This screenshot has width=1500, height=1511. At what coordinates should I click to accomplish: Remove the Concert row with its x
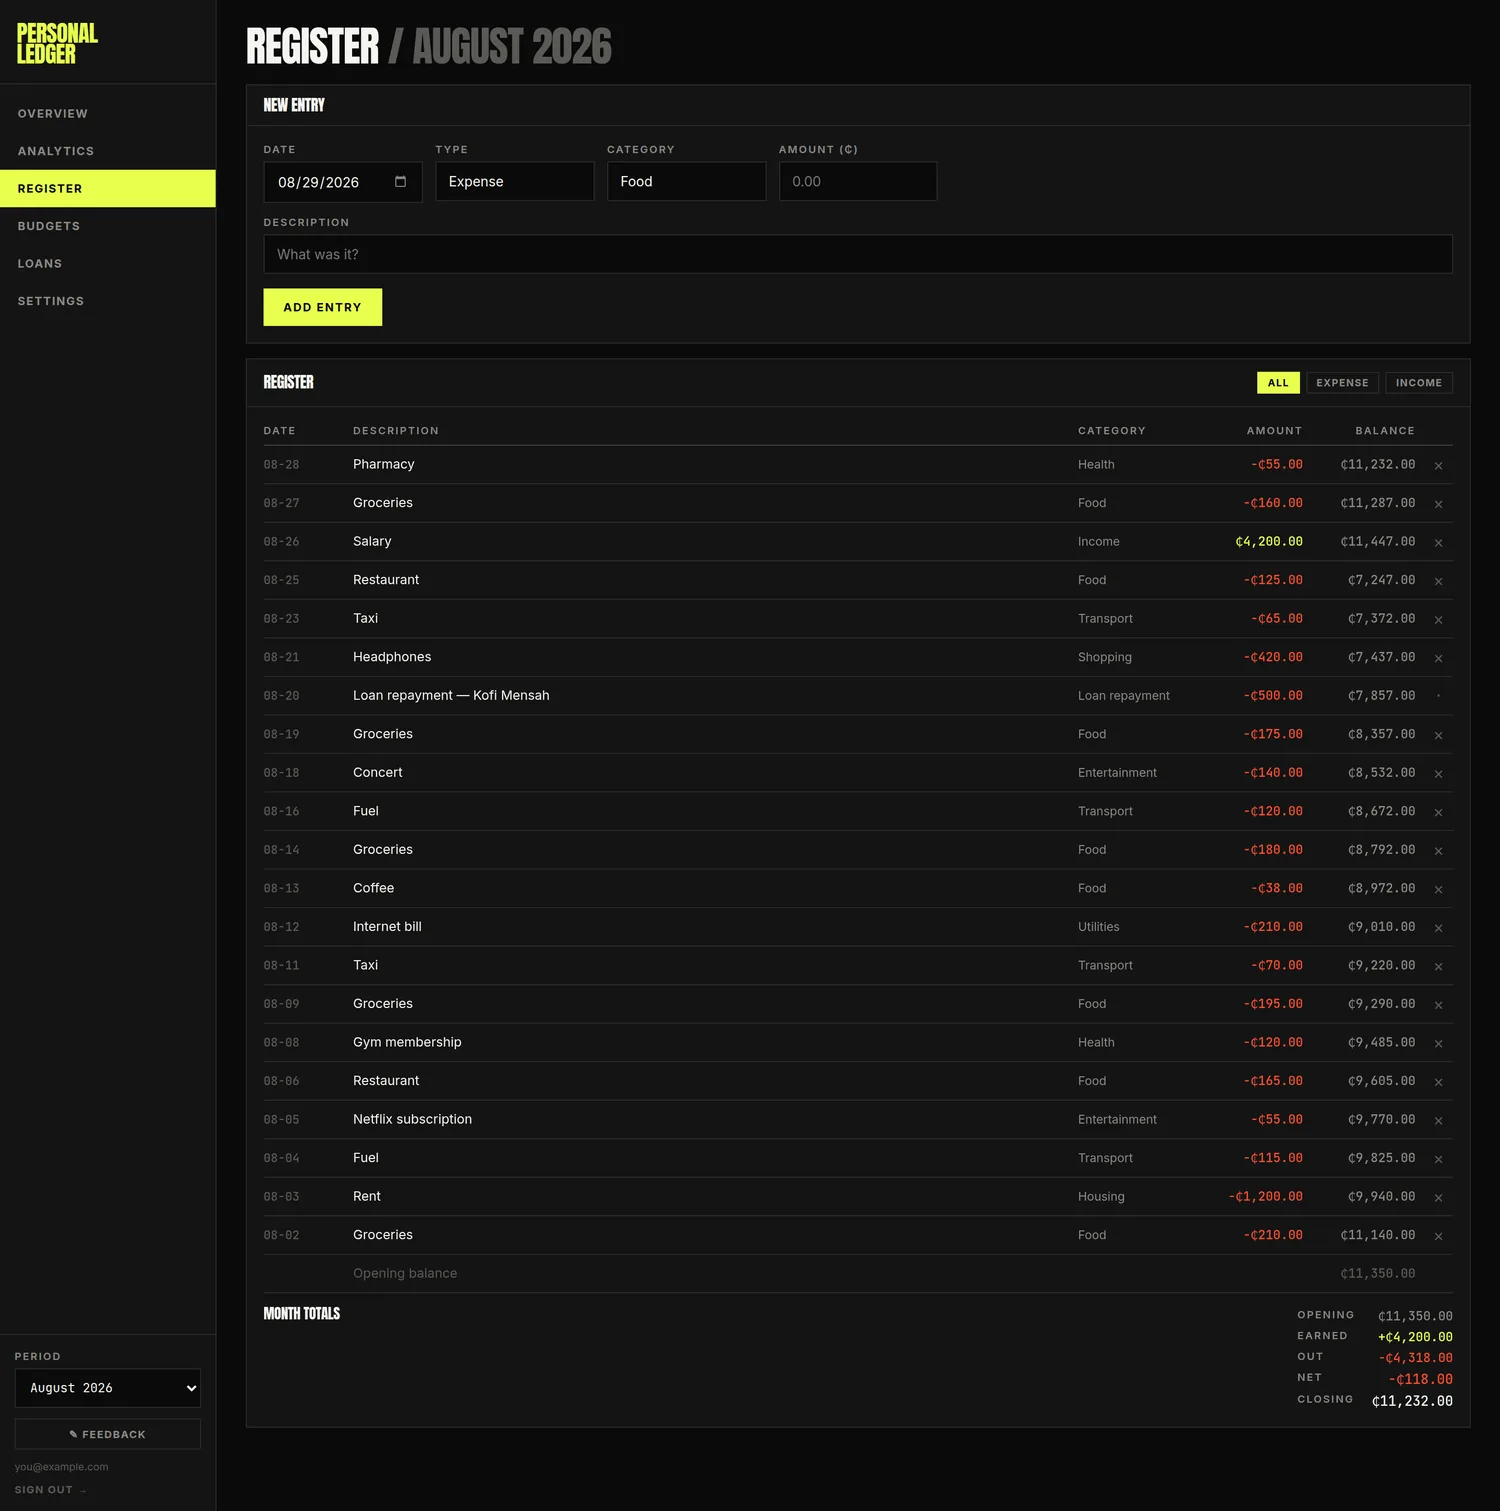coord(1438,774)
